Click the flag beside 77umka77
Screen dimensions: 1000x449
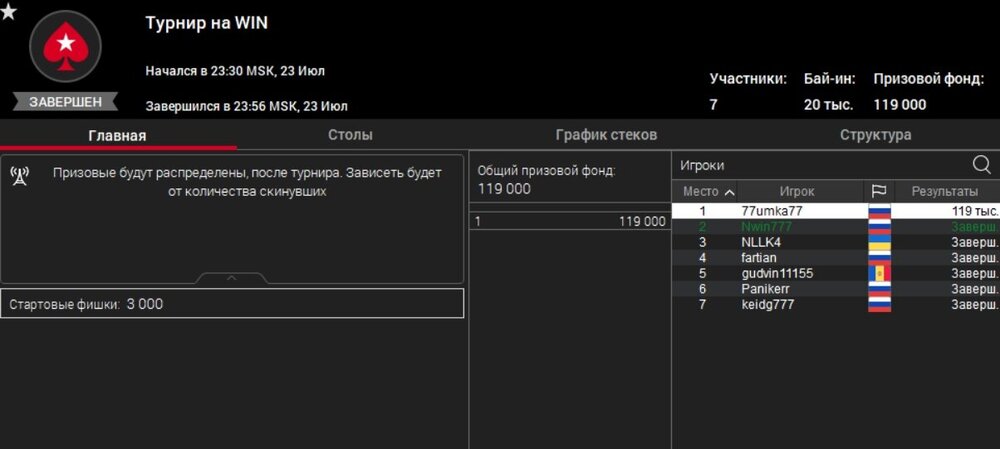(x=879, y=211)
